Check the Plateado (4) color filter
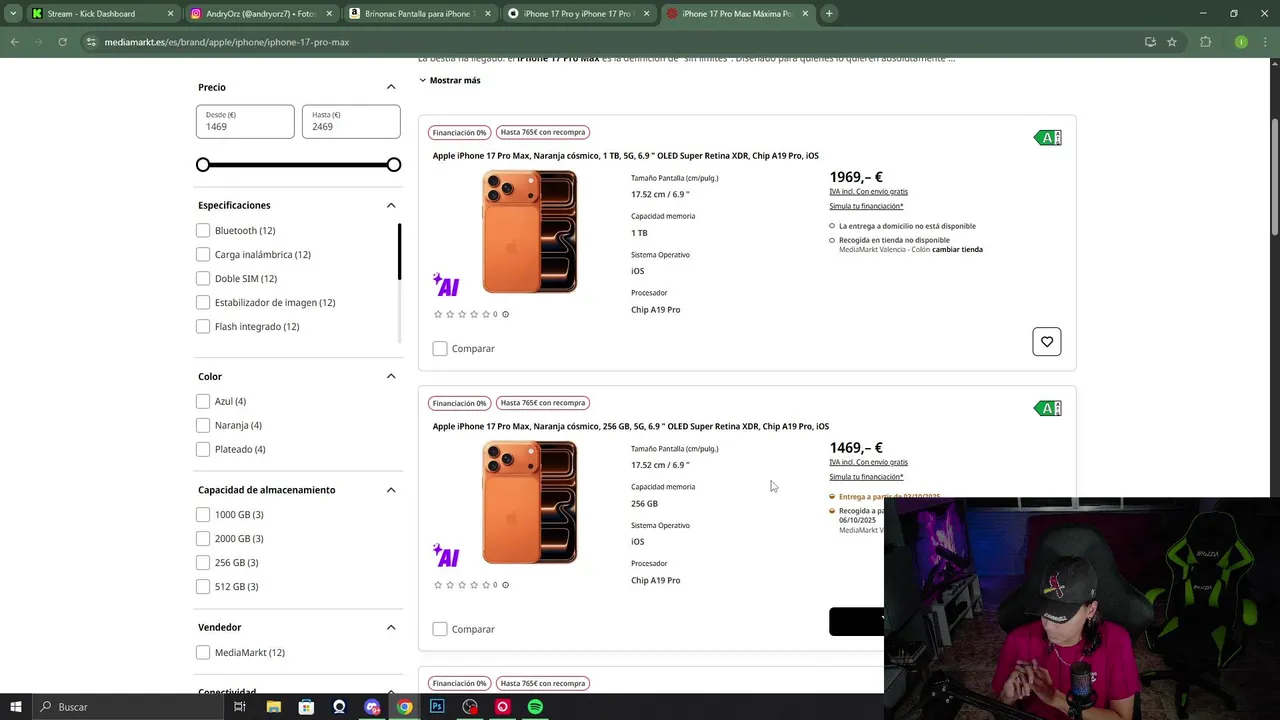Screen dimensions: 1280x720 coord(203,449)
